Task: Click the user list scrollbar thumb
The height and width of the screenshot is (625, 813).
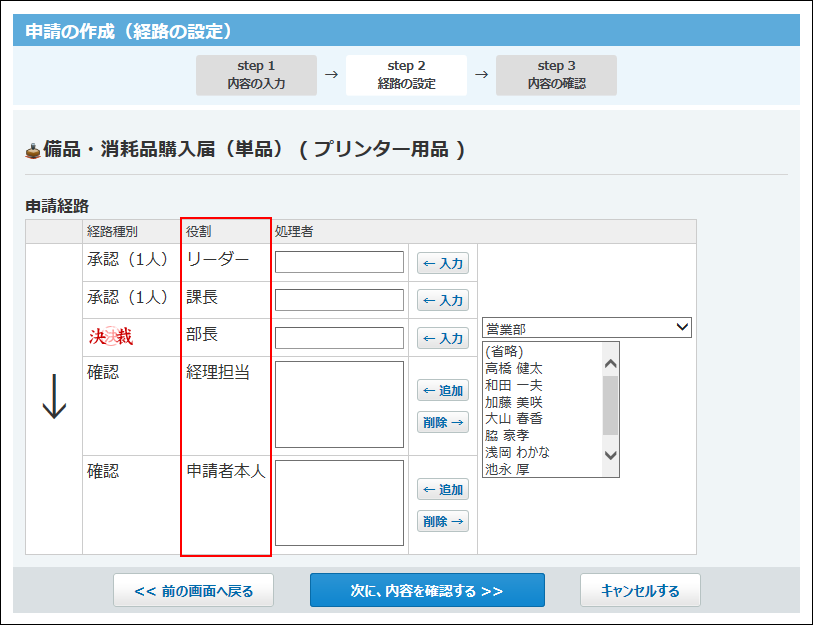Action: [x=611, y=405]
